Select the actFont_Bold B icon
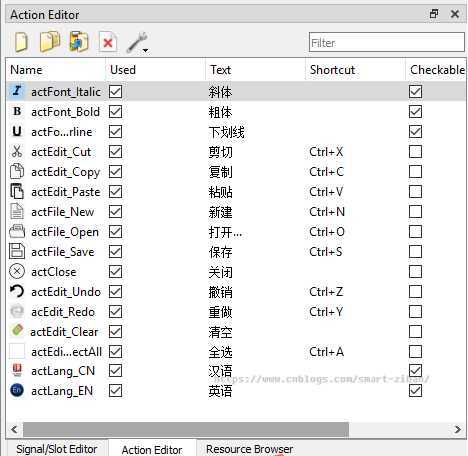This screenshot has width=468, height=456. (17, 111)
